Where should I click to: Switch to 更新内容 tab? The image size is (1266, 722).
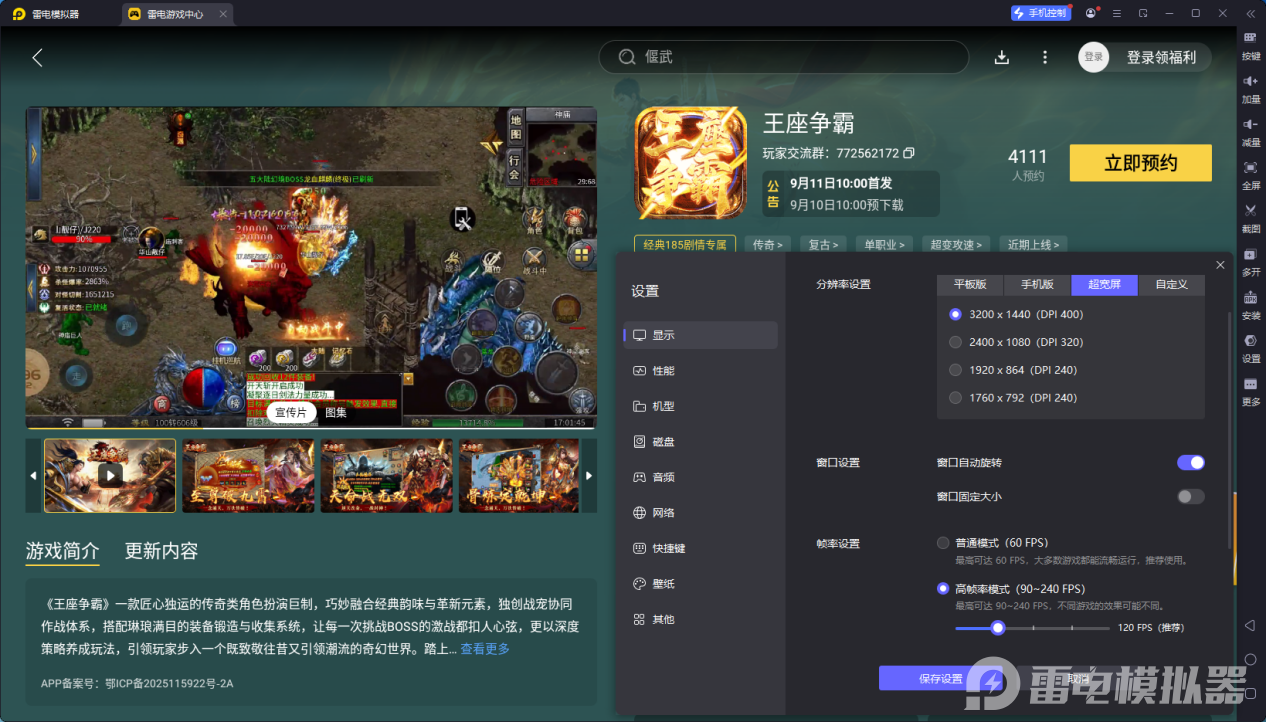pyautogui.click(x=161, y=551)
